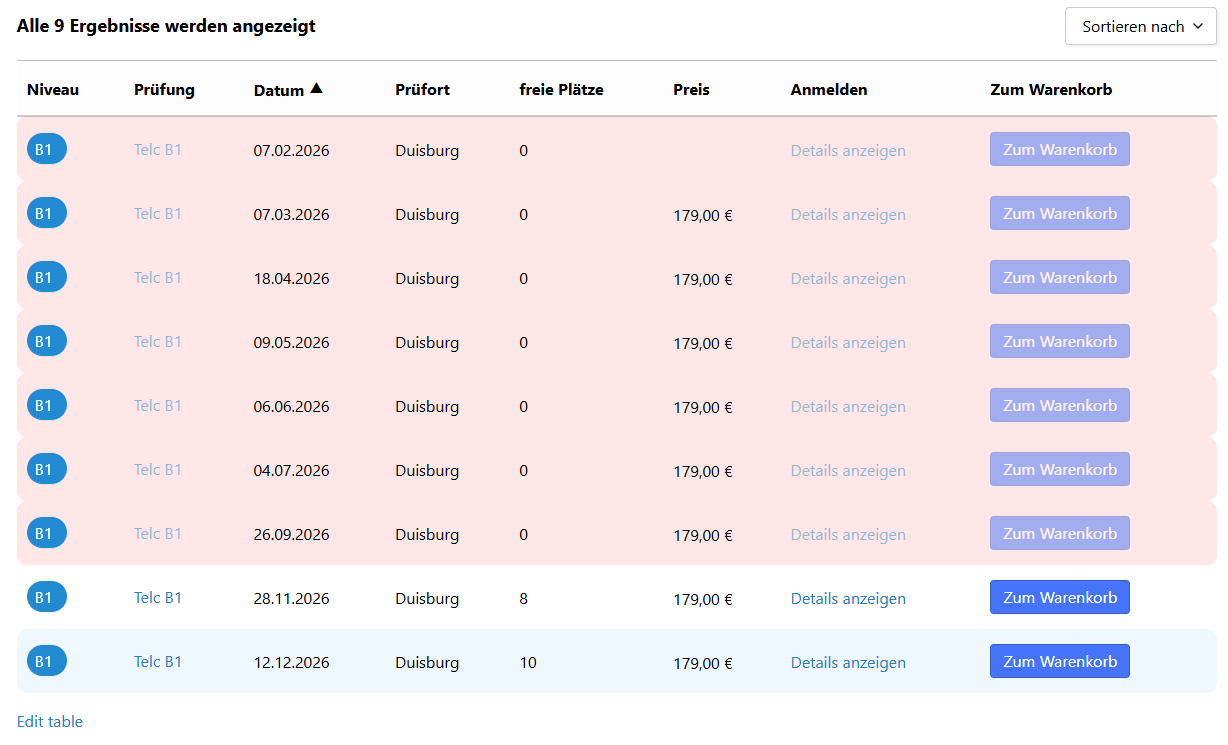Click the freie Plätze column header

[561, 90]
